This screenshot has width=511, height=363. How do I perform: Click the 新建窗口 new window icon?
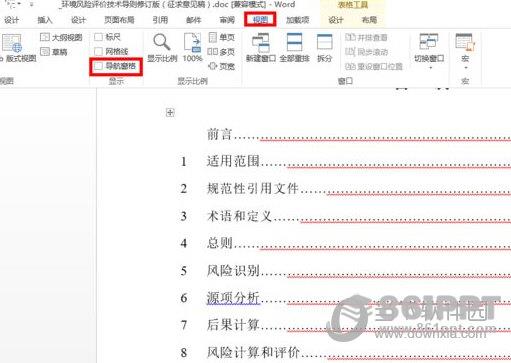(261, 48)
